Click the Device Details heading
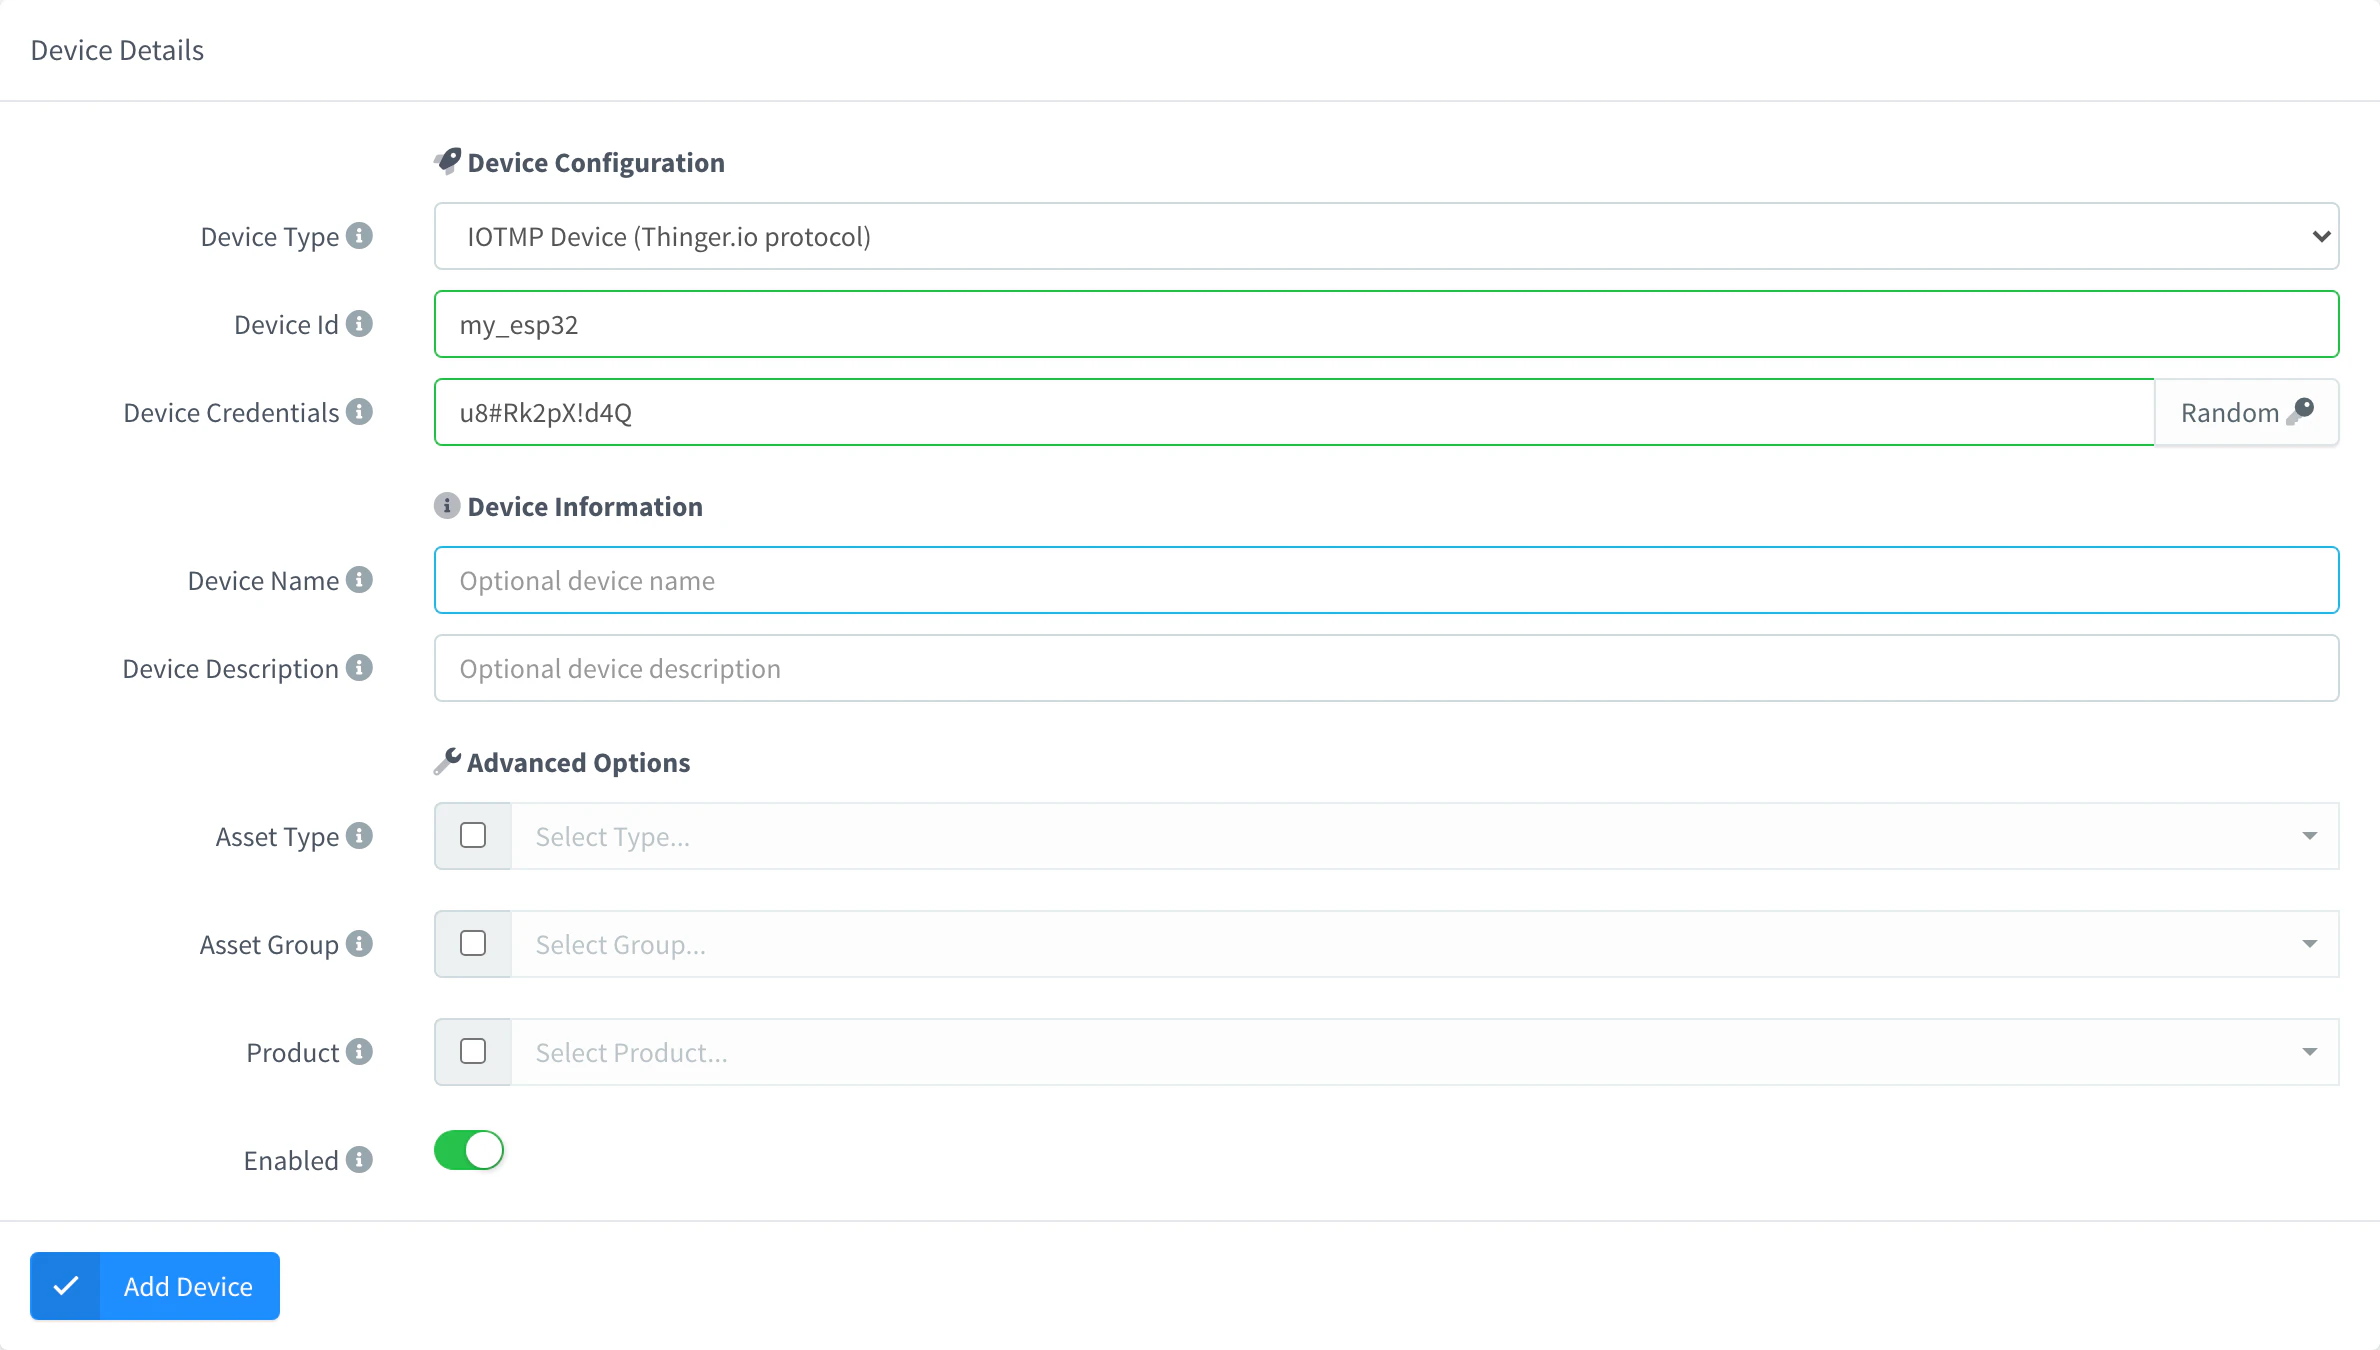 (117, 50)
